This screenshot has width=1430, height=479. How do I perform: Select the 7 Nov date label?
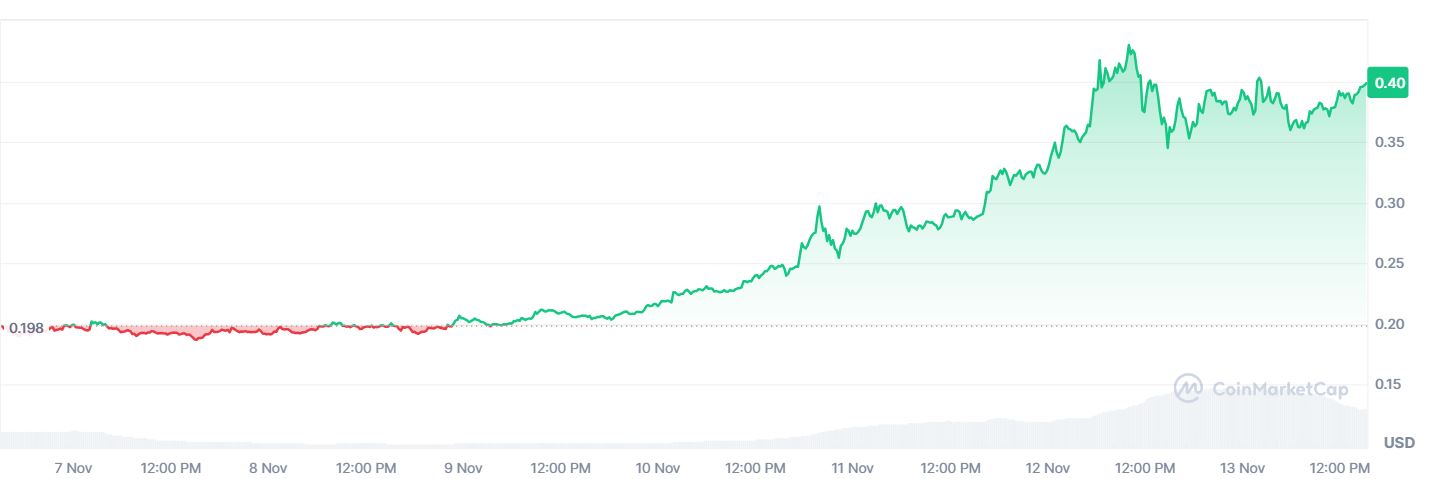click(x=72, y=467)
